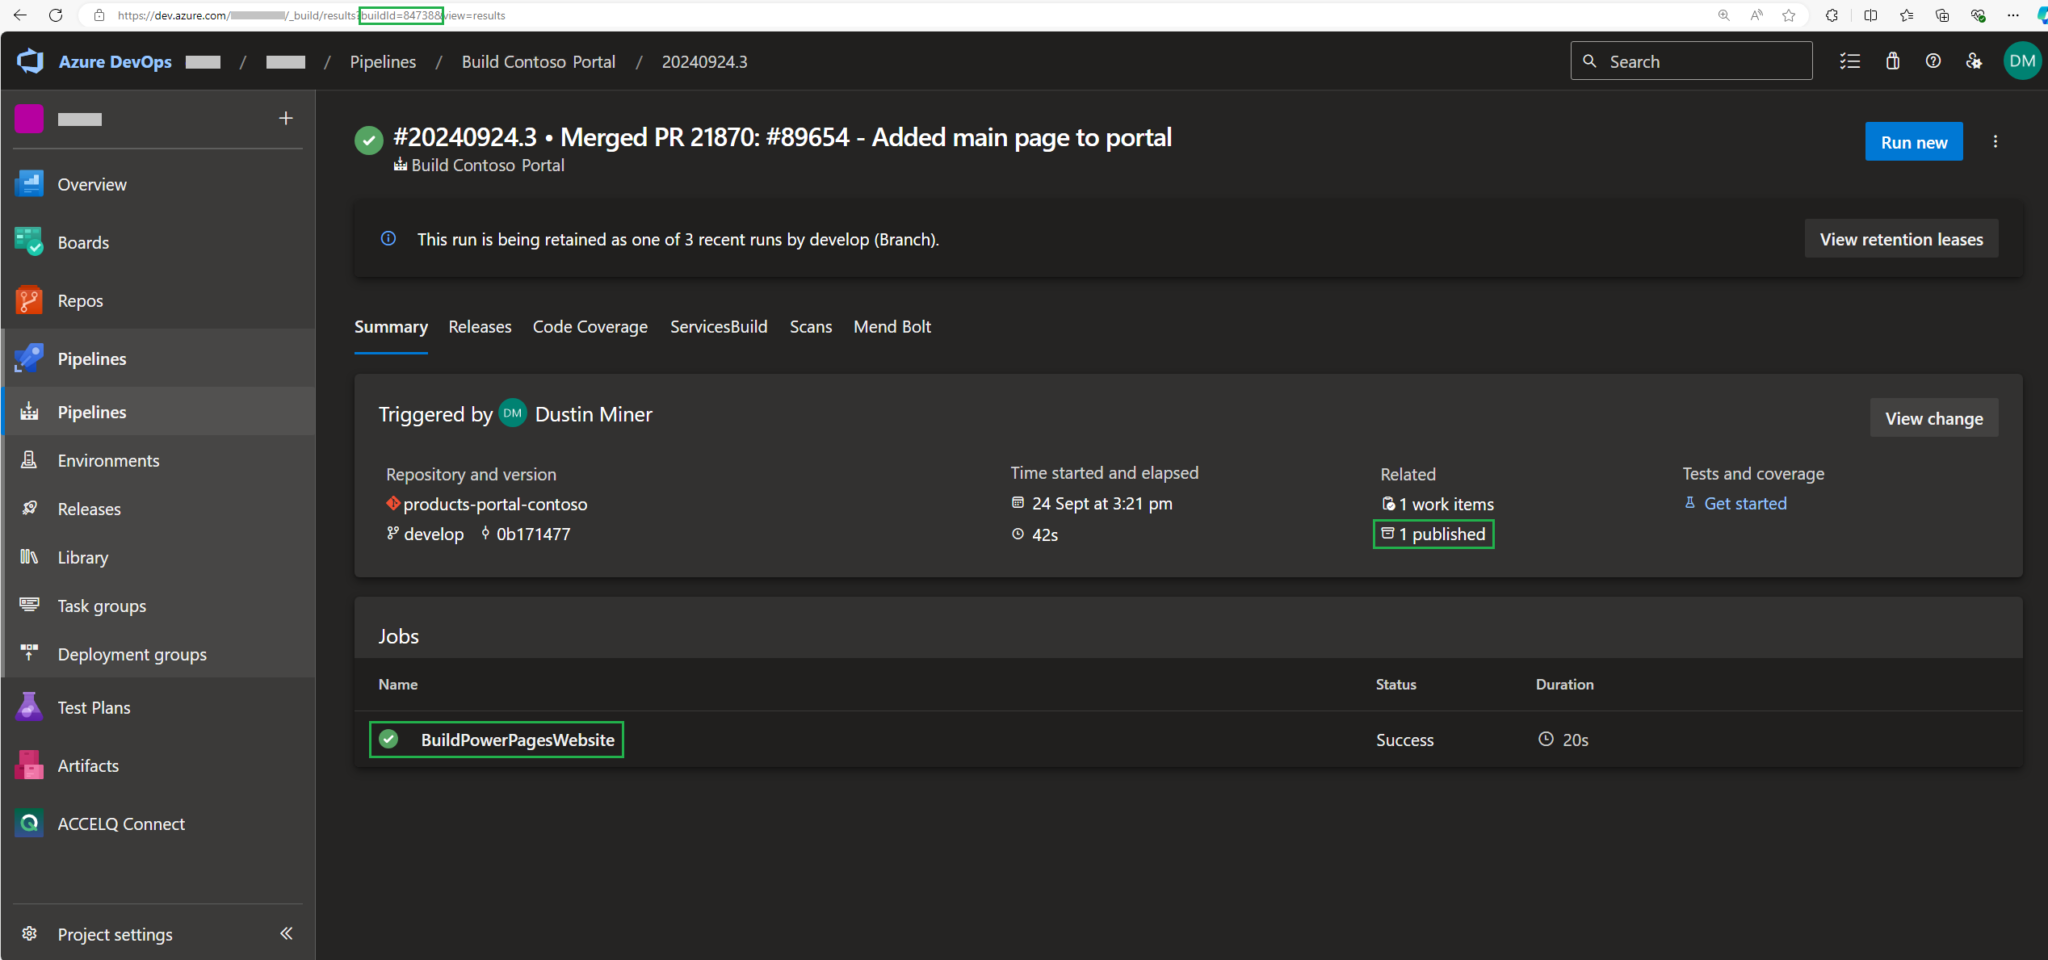This screenshot has width=2048, height=960.
Task: Click the Azure DevOps logo
Action: click(30, 61)
